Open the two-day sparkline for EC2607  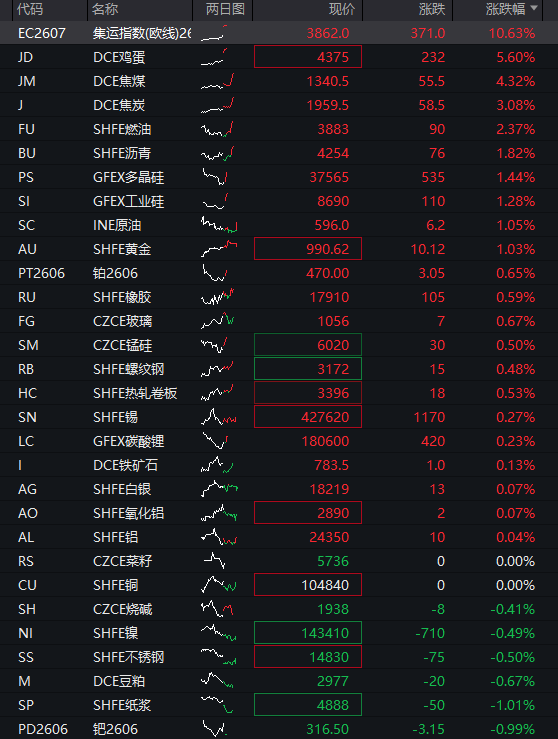coord(214,33)
